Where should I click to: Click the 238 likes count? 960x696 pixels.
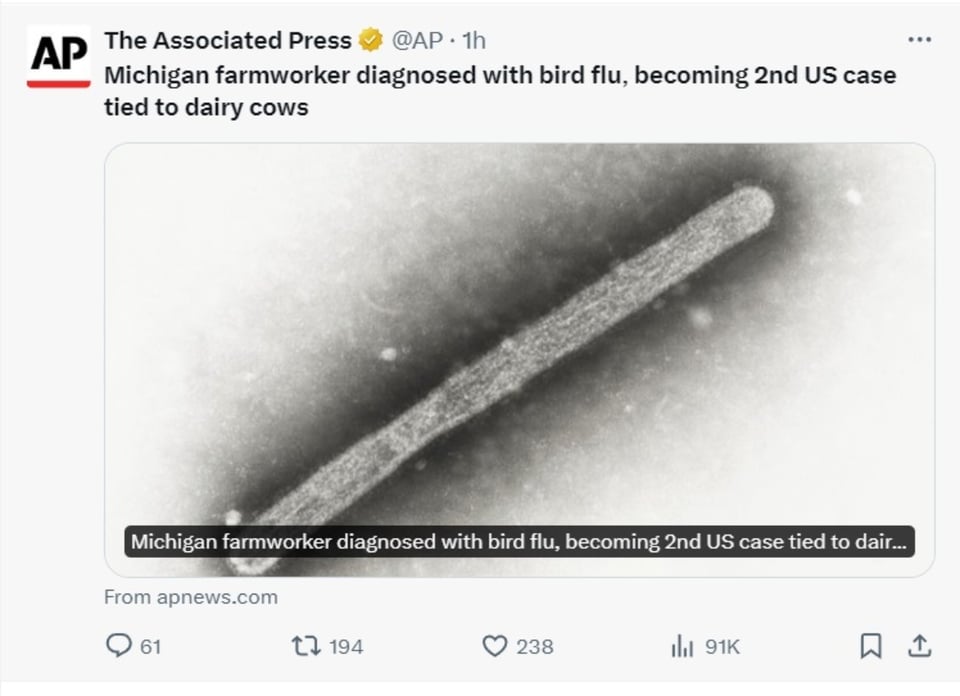point(534,647)
